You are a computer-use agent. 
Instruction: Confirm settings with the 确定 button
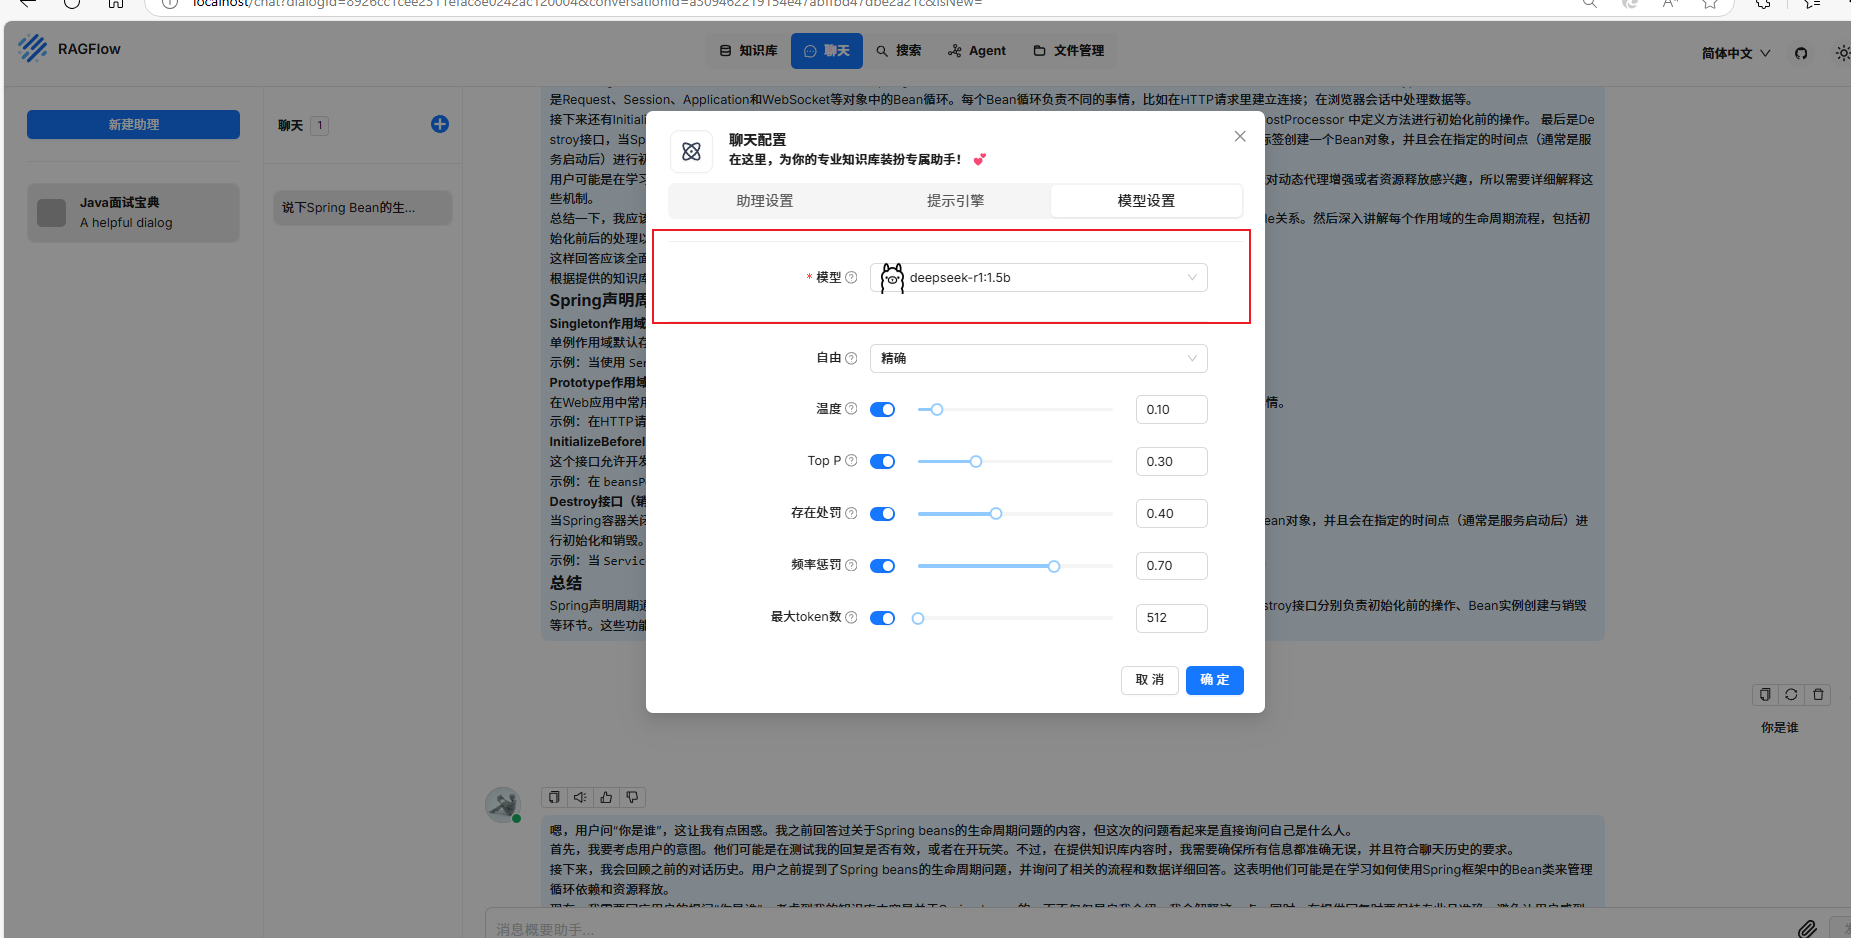[x=1215, y=680]
